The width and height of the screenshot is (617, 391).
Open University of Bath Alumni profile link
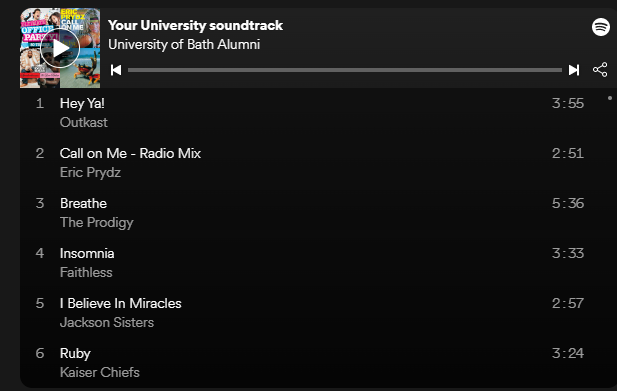(x=184, y=44)
